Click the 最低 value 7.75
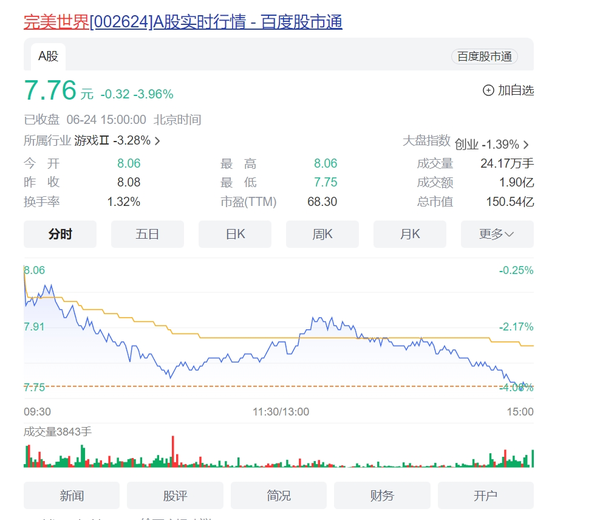The width and height of the screenshot is (600, 520). click(x=326, y=182)
